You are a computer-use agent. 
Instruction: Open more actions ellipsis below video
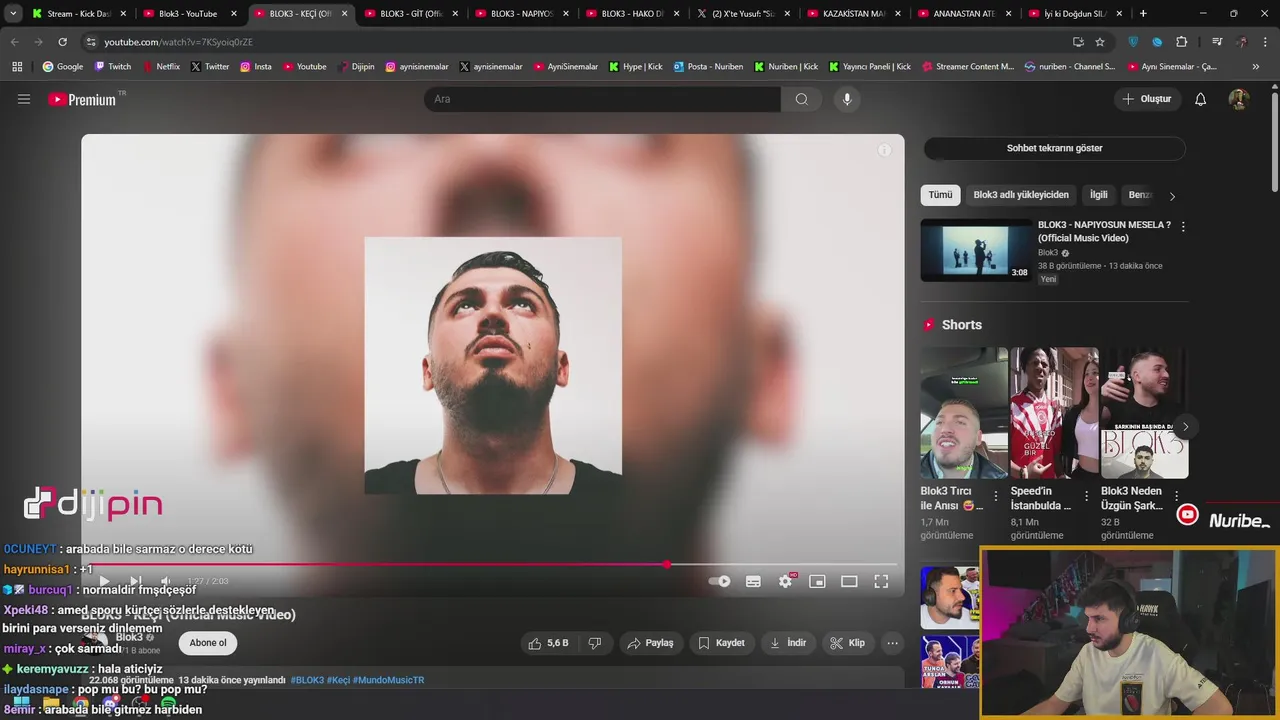click(893, 643)
